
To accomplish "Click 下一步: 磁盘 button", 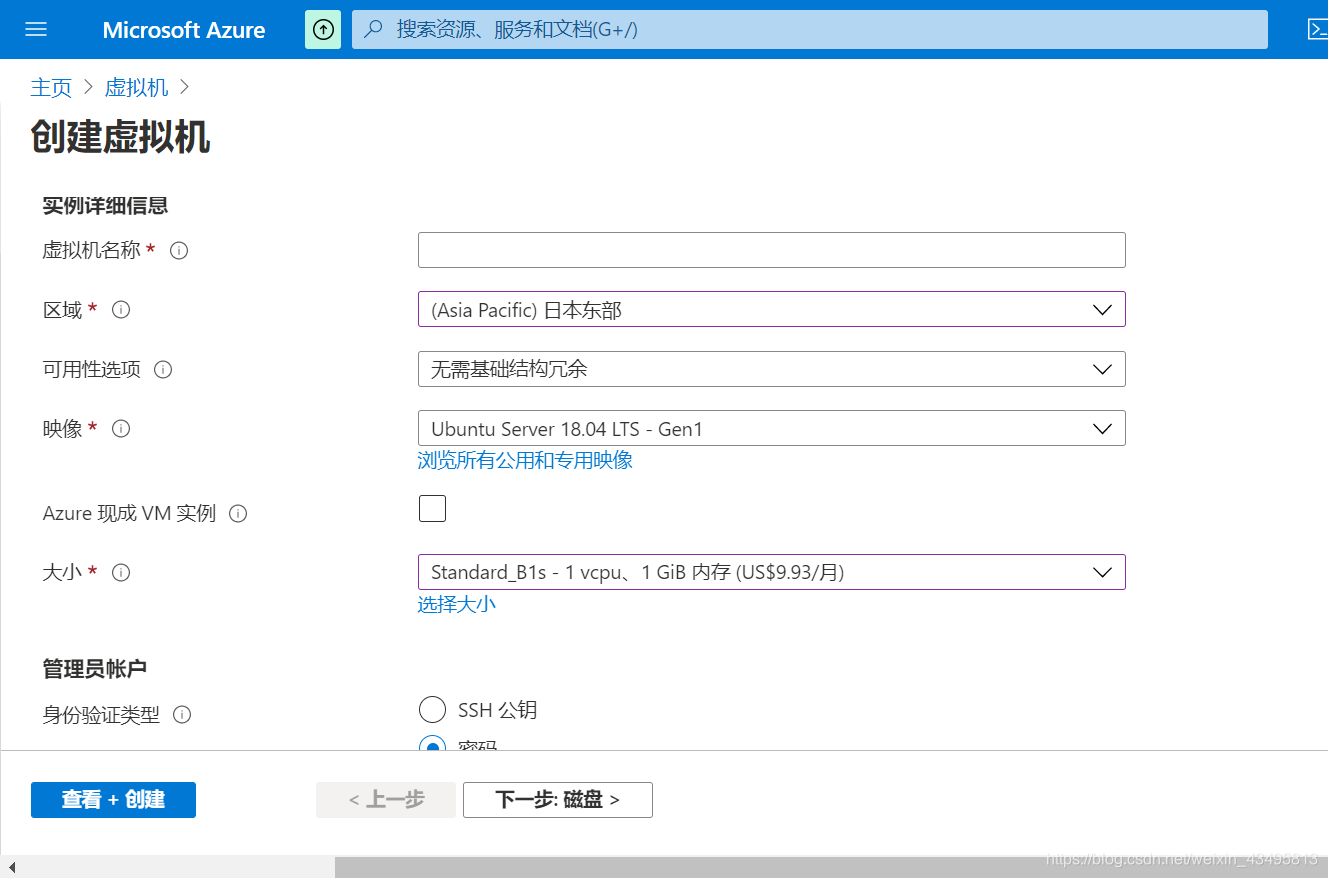I will pos(558,800).
